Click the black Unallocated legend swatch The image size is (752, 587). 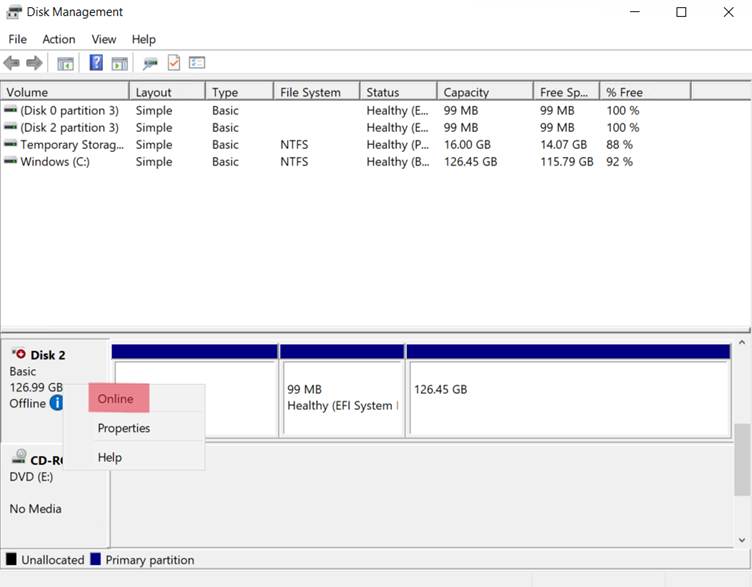(11, 559)
